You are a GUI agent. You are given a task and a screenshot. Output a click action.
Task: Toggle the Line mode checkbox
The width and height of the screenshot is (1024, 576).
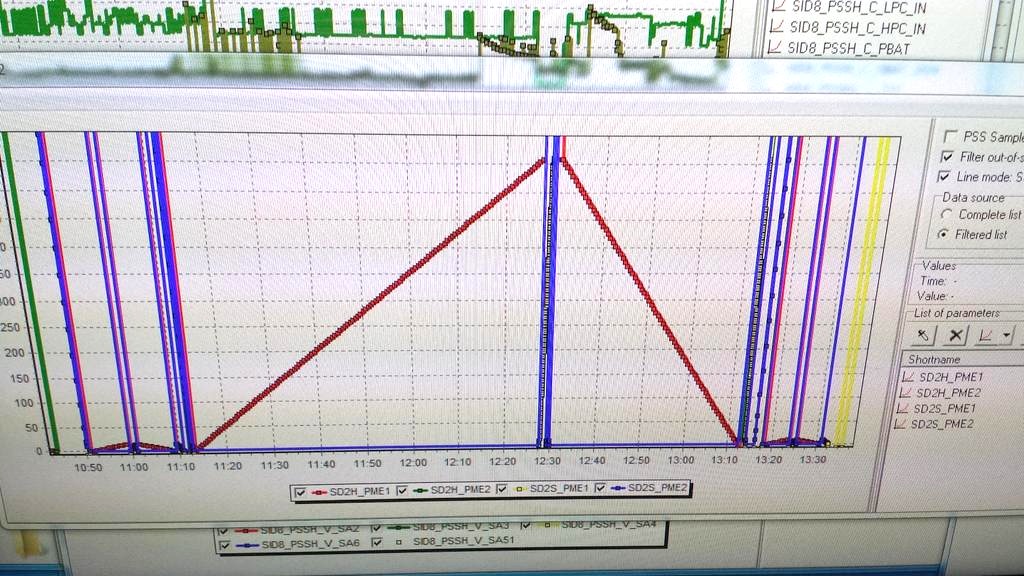coord(944,176)
